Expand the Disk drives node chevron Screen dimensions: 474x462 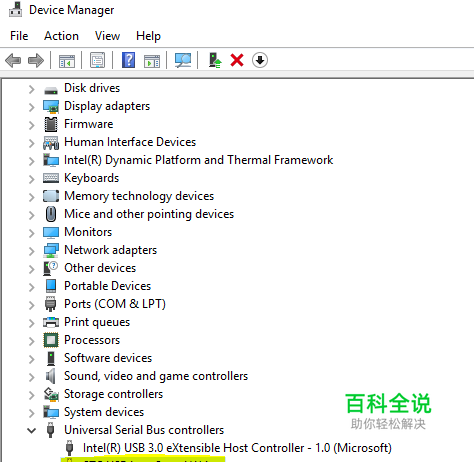click(31, 89)
